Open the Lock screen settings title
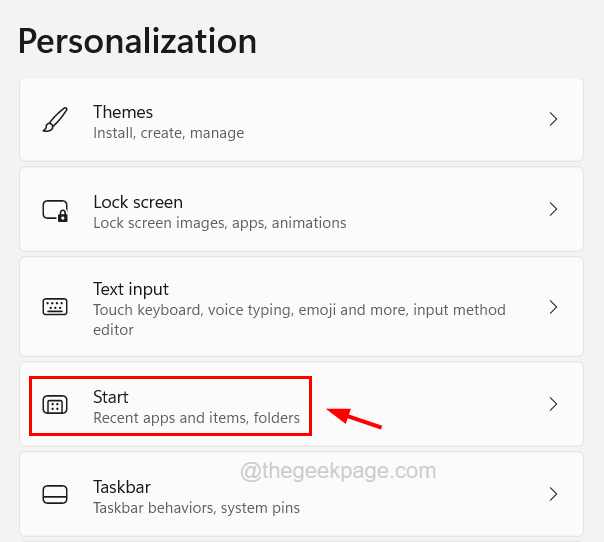The height and width of the screenshot is (542, 604). tap(138, 202)
